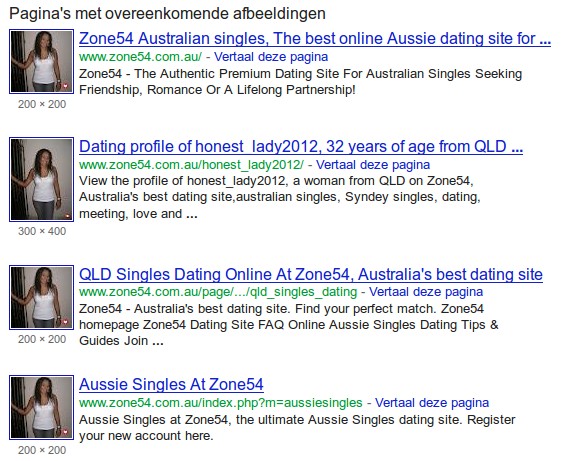Click the 300 × 400 profile thumbnail
The image size is (566, 461).
pos(42,179)
